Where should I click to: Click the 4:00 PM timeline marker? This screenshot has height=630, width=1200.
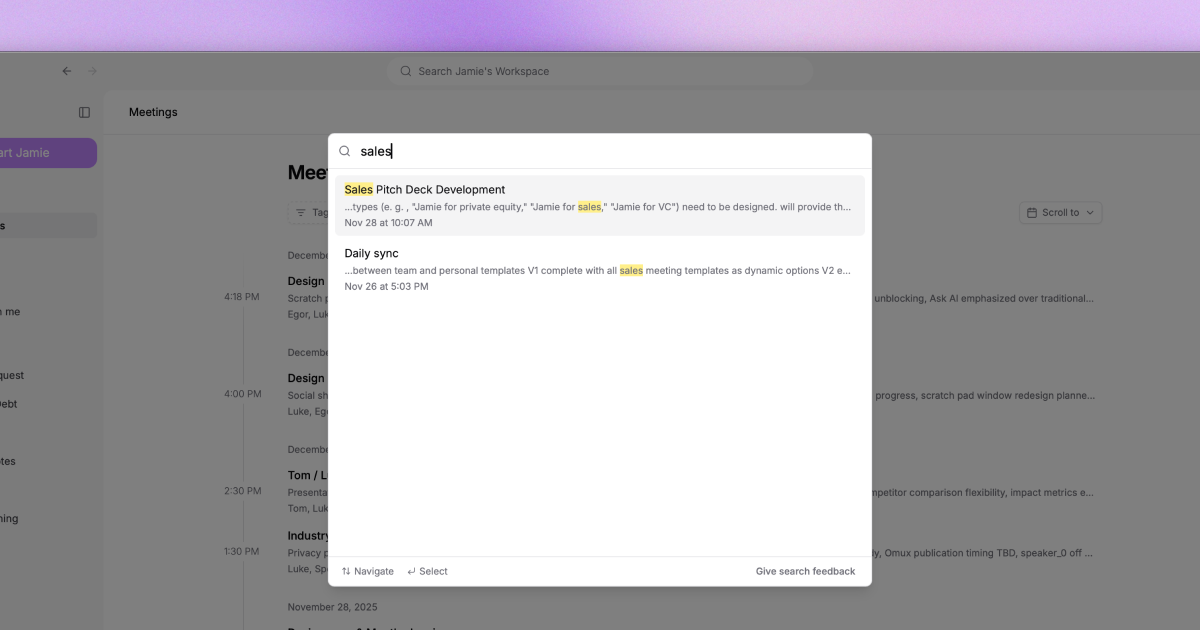point(242,394)
